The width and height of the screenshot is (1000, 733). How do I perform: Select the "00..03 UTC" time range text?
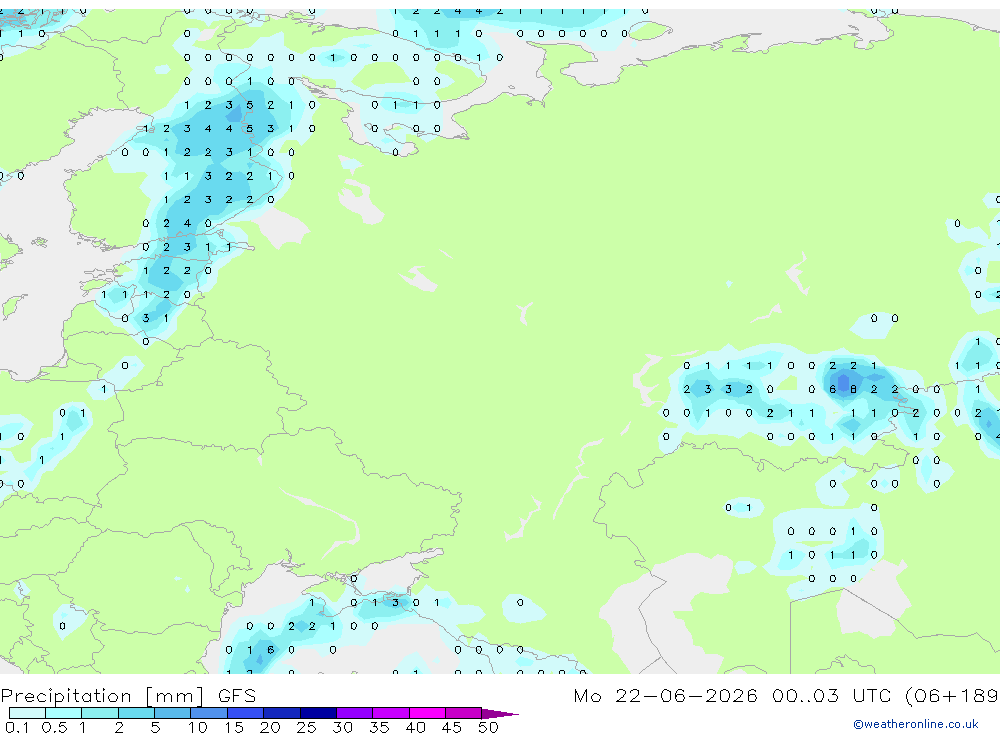coord(831,695)
